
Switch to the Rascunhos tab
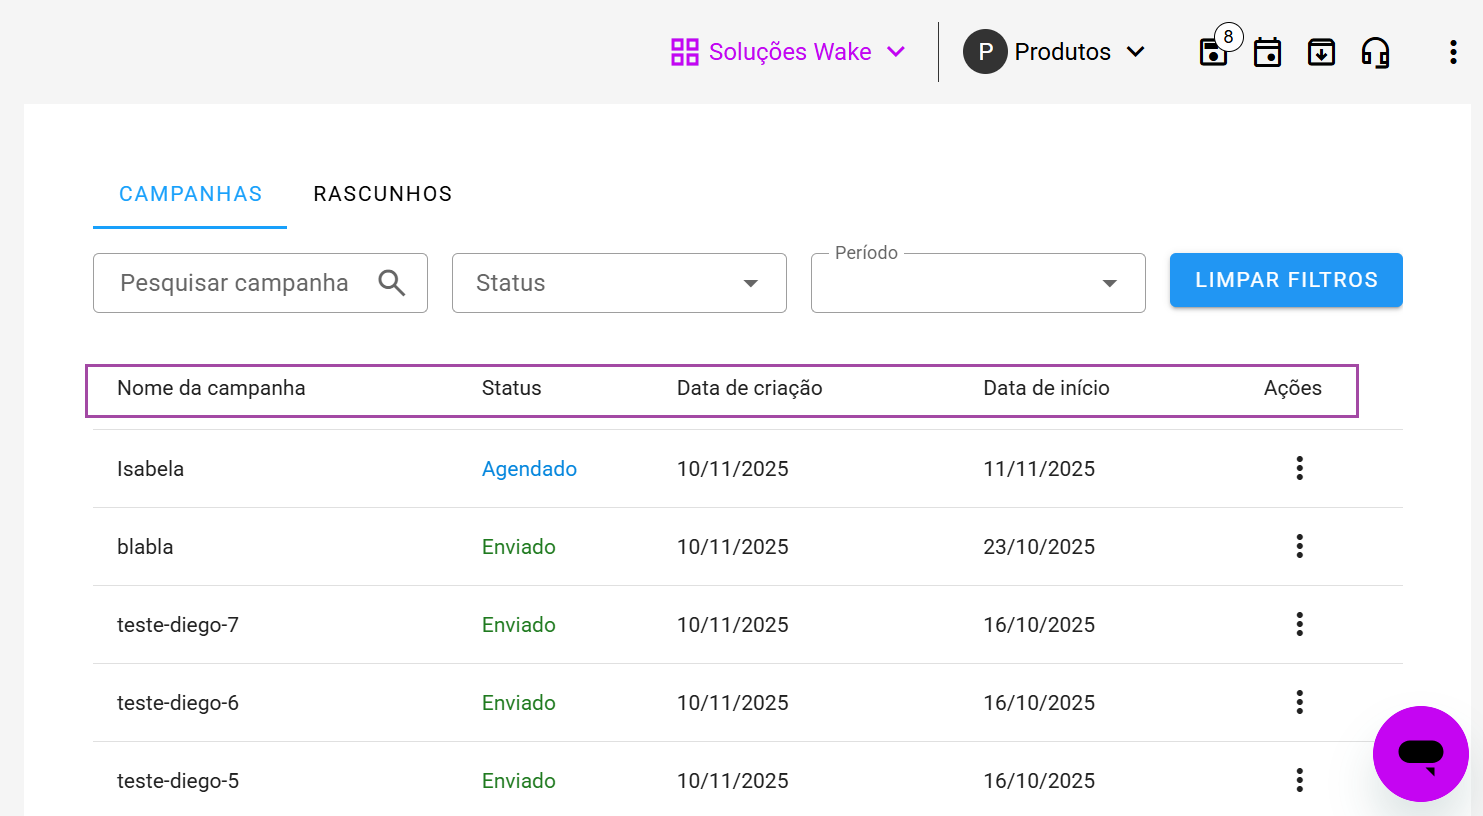[382, 194]
